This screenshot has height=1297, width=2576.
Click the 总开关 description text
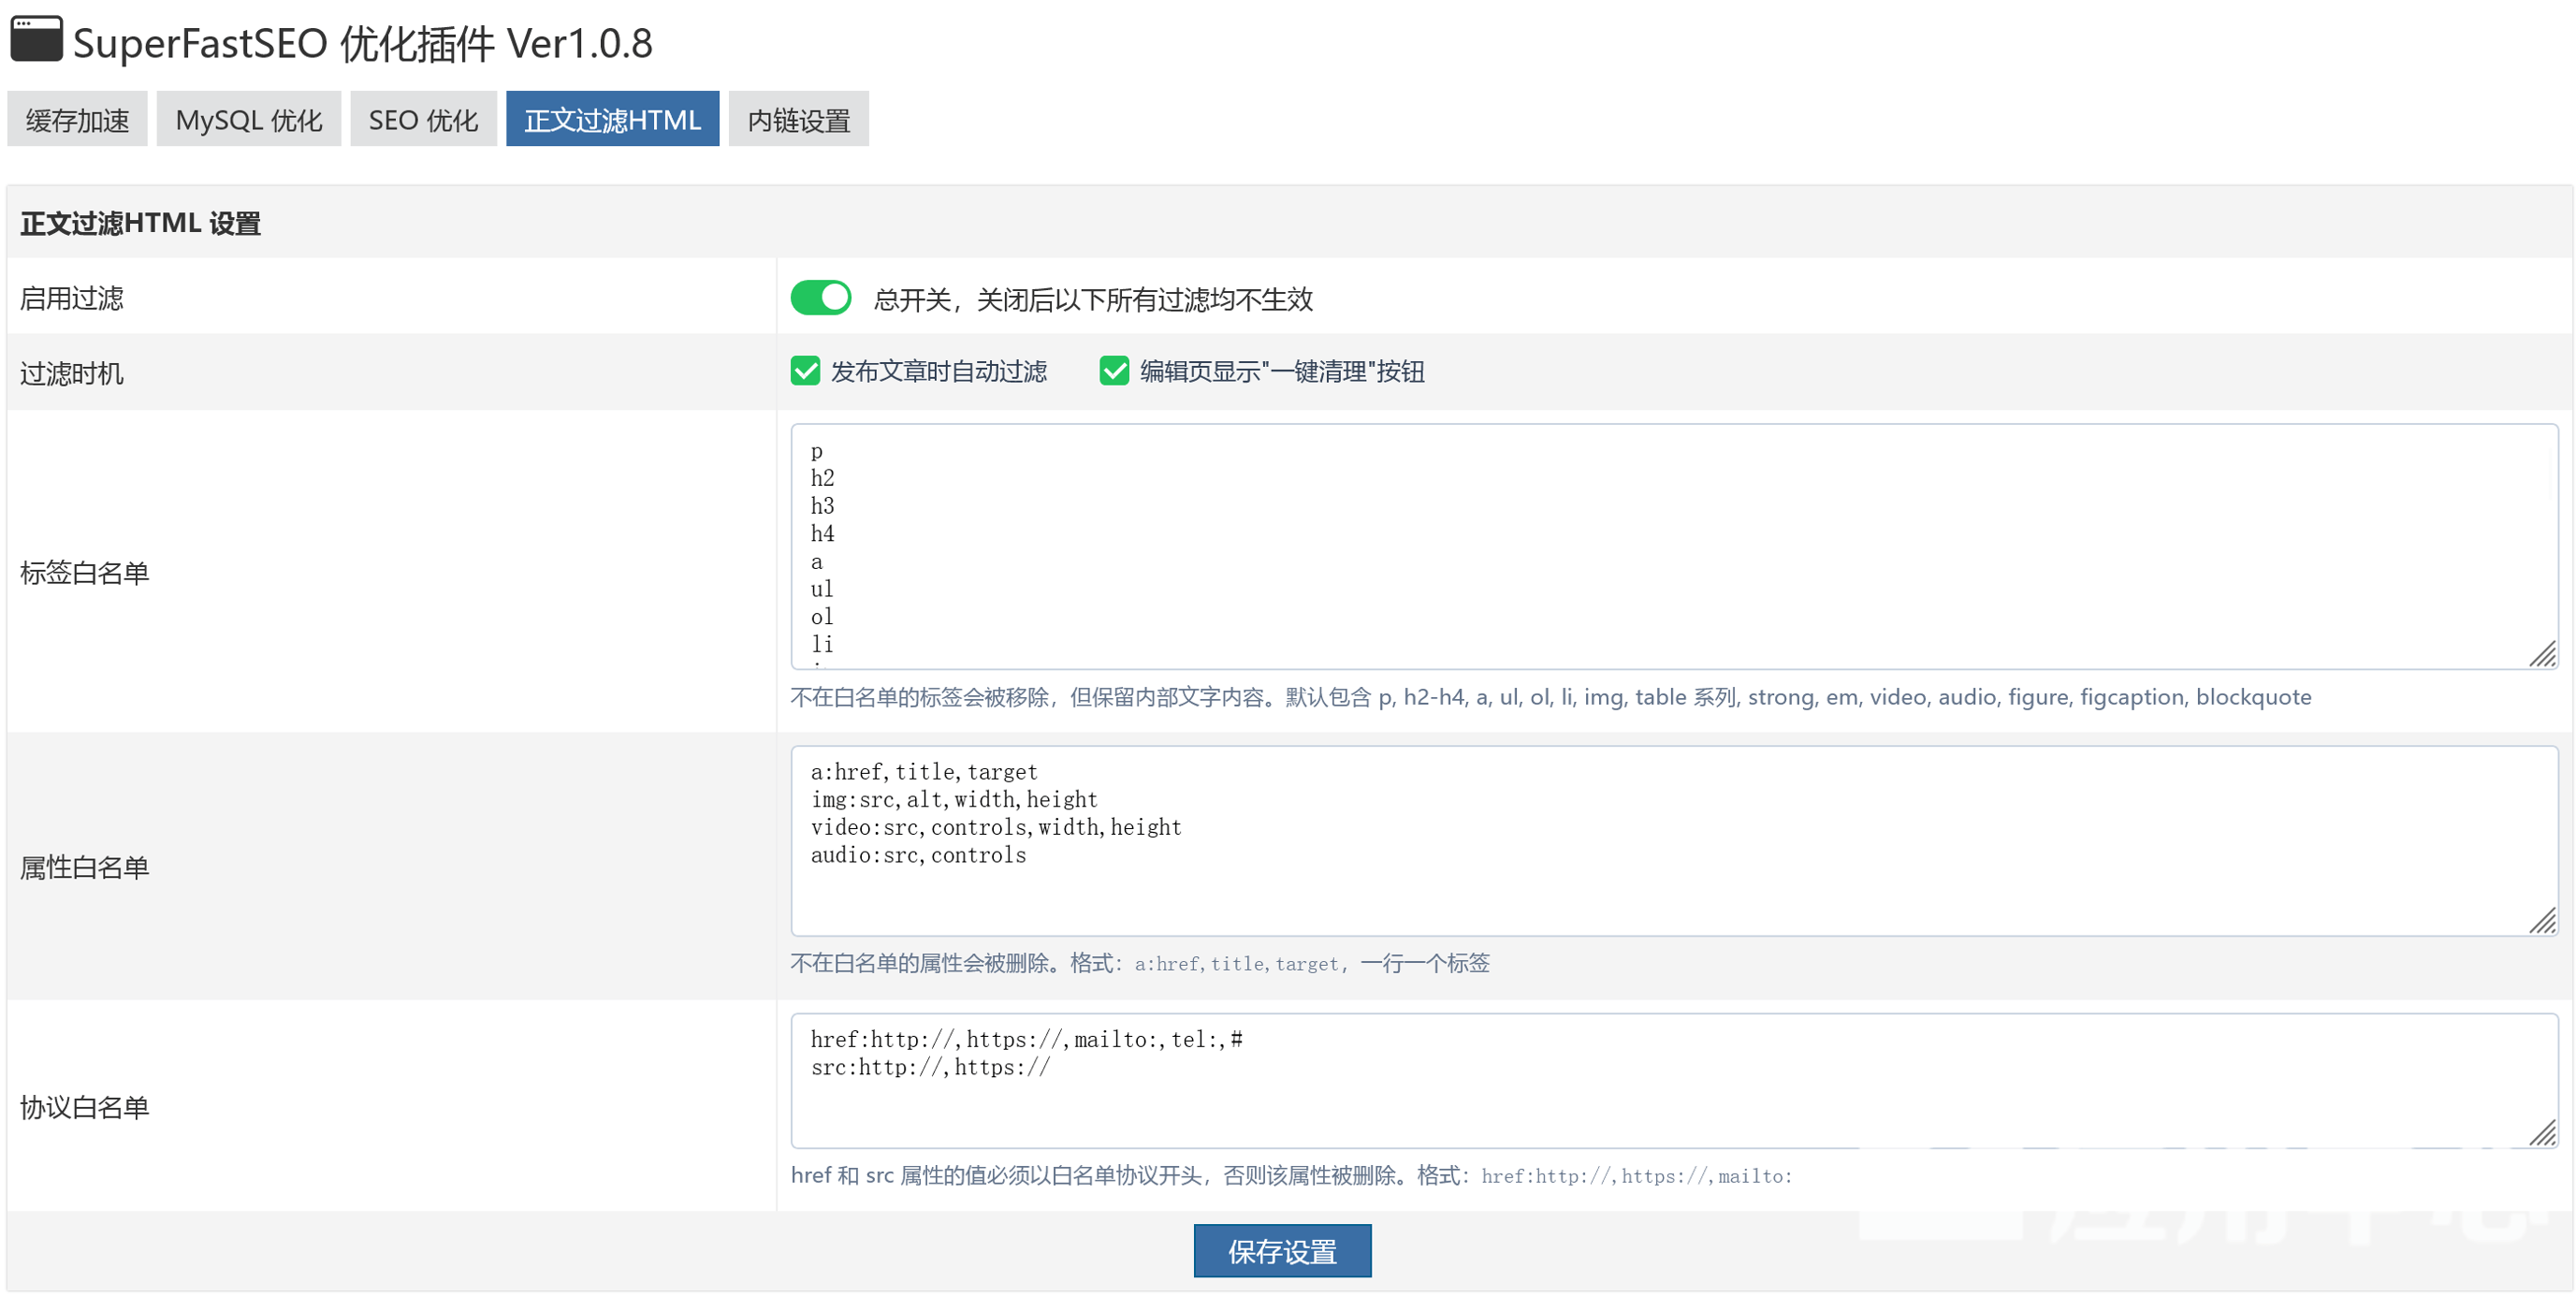(x=1093, y=299)
